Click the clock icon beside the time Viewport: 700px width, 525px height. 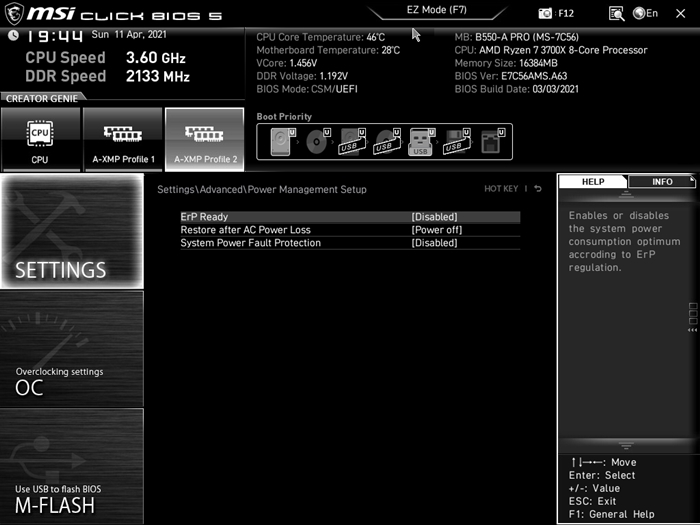[x=13, y=35]
